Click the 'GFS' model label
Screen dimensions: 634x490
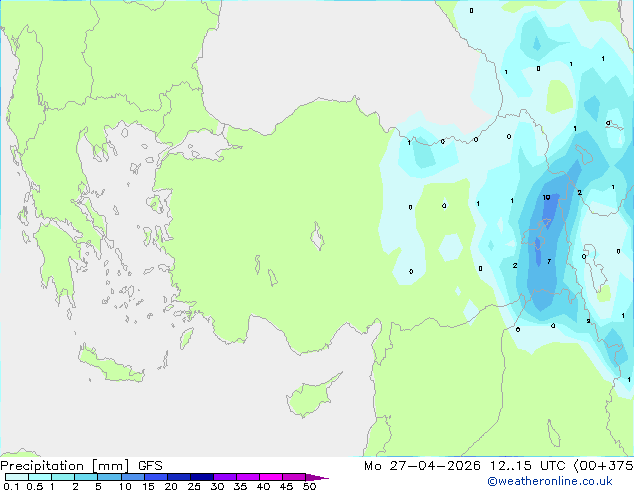click(150, 466)
